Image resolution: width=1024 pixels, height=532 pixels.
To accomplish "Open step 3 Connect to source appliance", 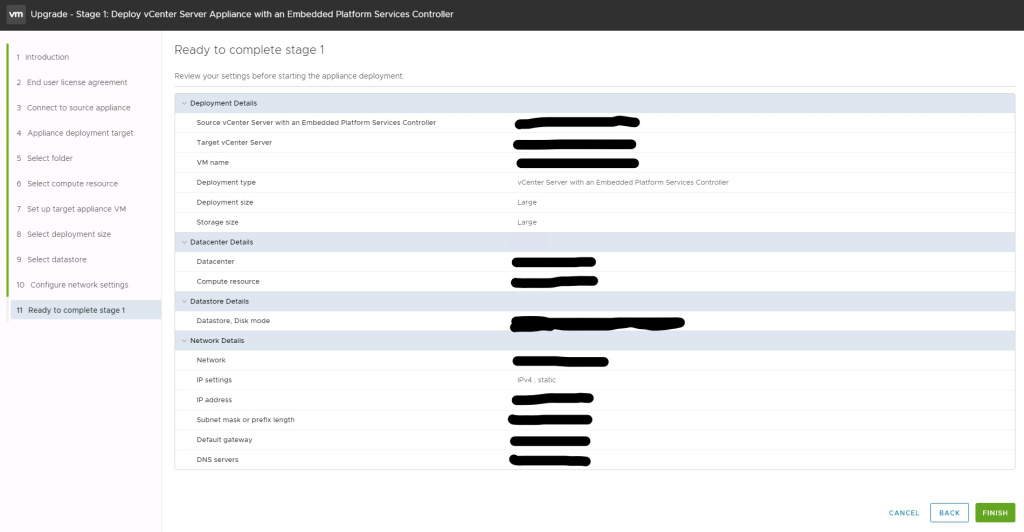I will click(73, 108).
